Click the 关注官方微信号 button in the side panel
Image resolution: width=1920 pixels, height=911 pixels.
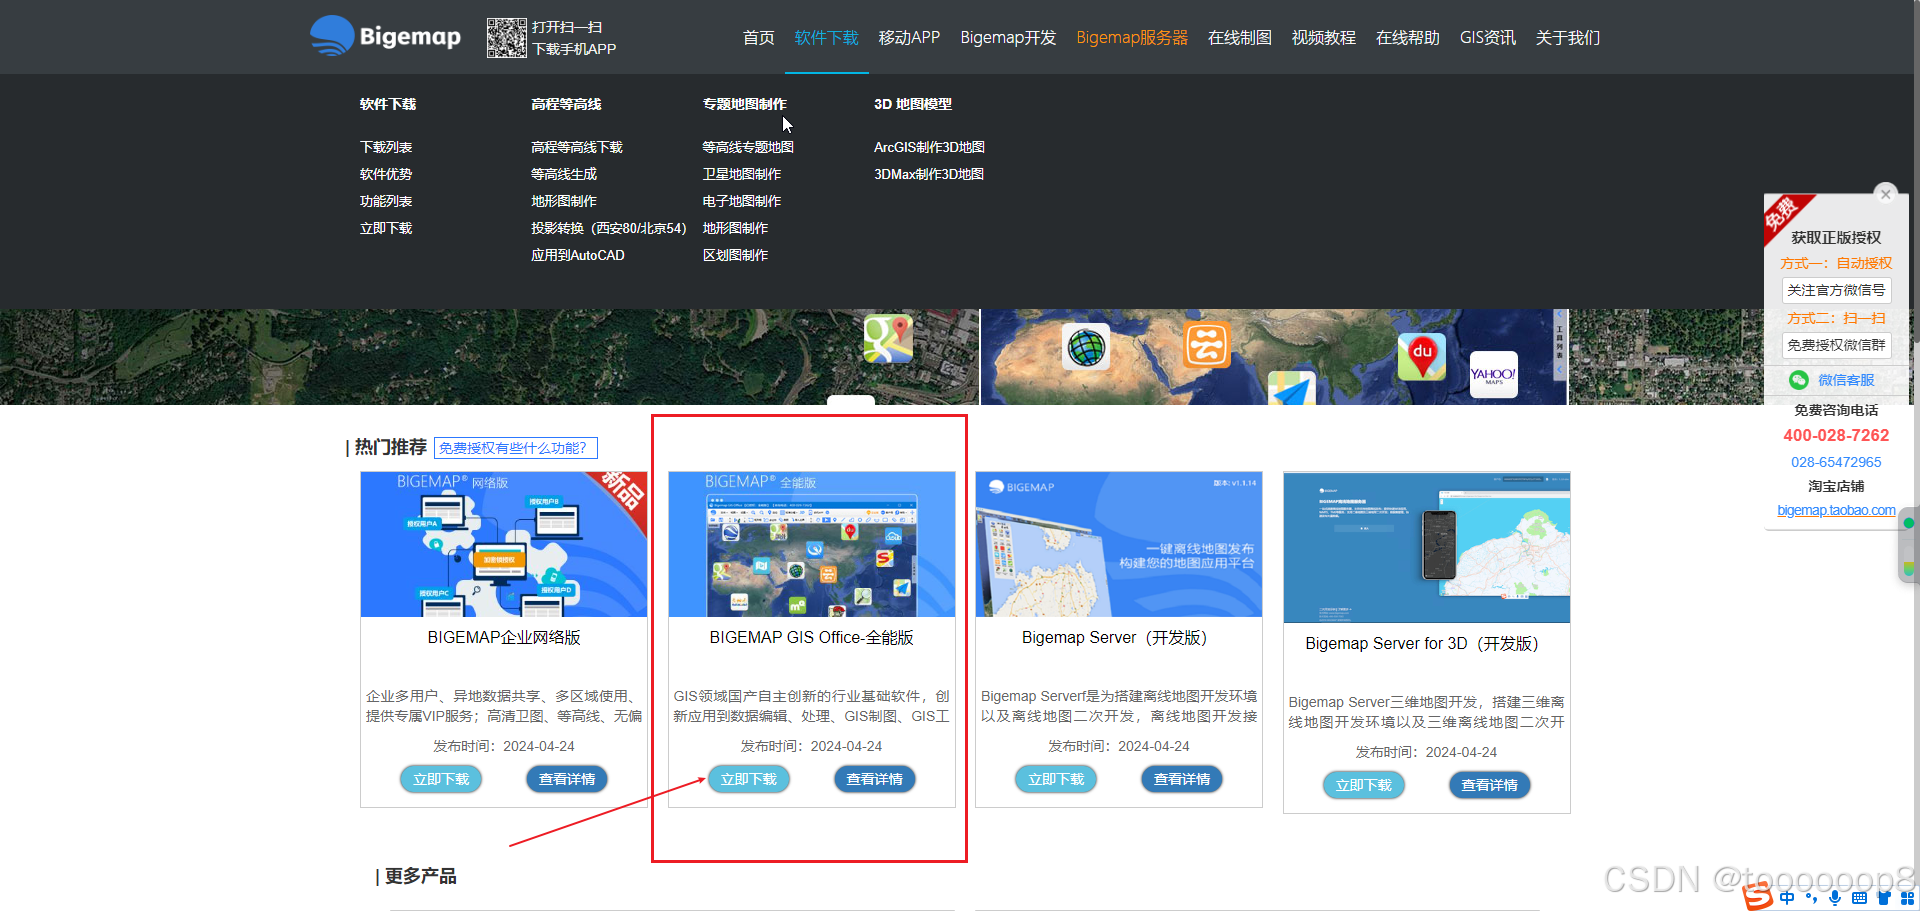tap(1836, 290)
